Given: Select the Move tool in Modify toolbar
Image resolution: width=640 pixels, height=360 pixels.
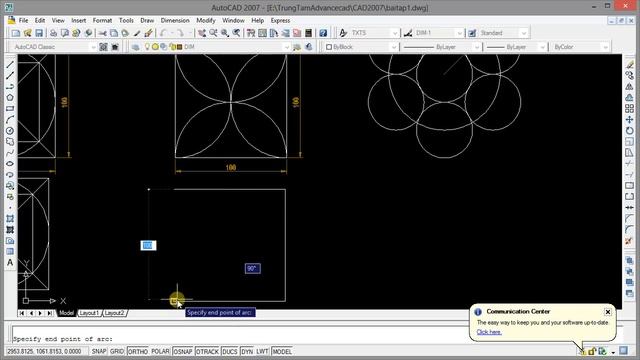Looking at the screenshot, I should coord(629,120).
